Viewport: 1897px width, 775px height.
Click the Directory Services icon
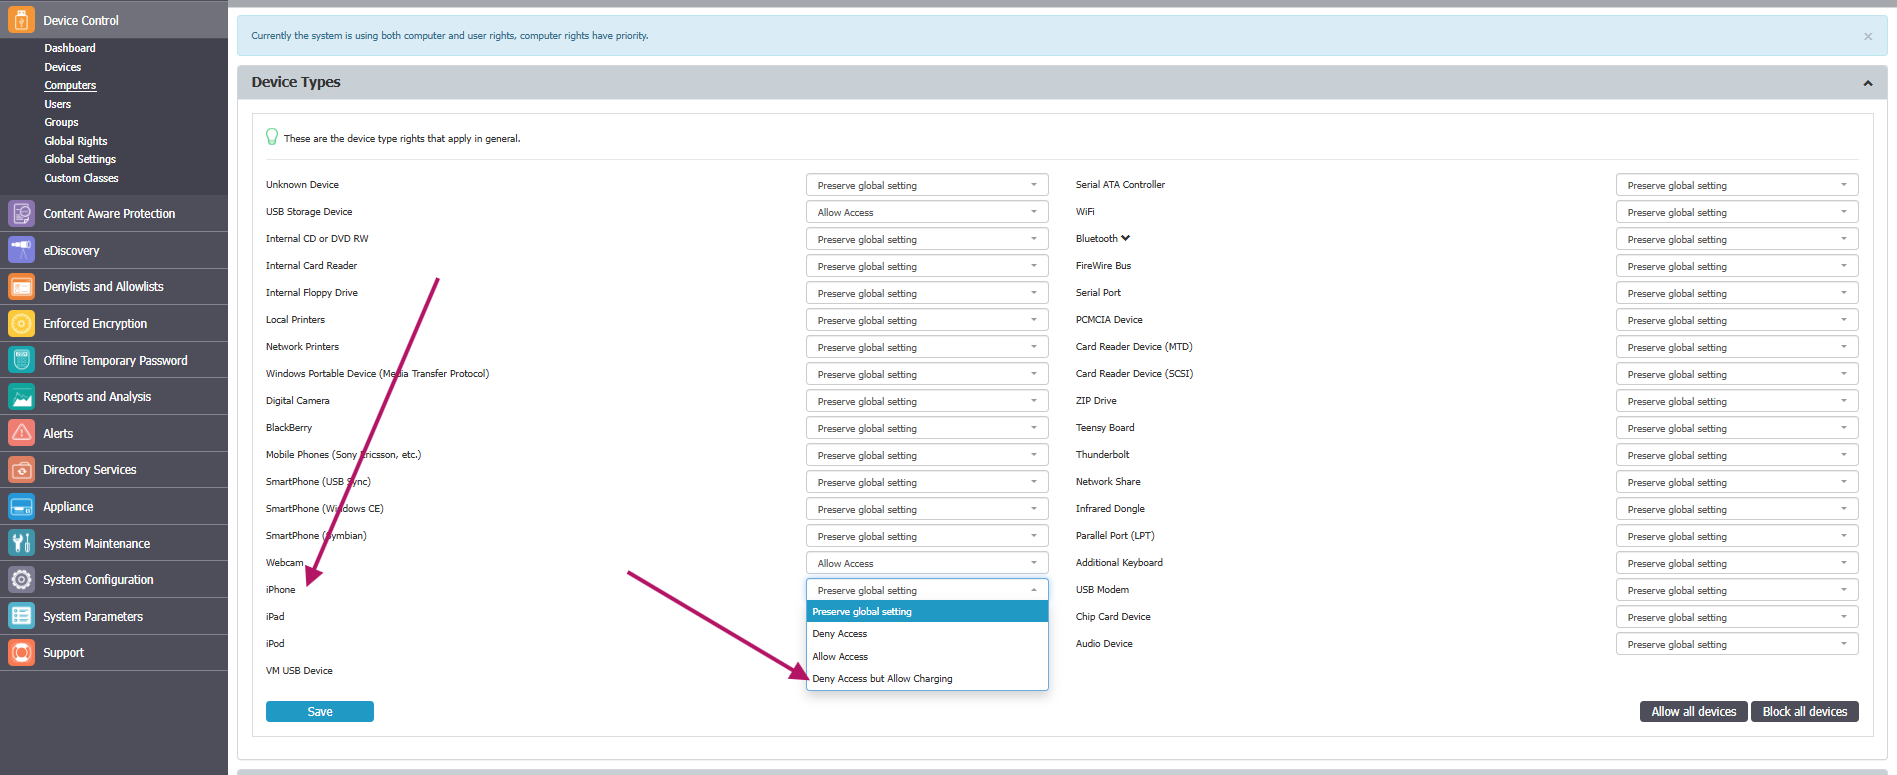tap(21, 469)
